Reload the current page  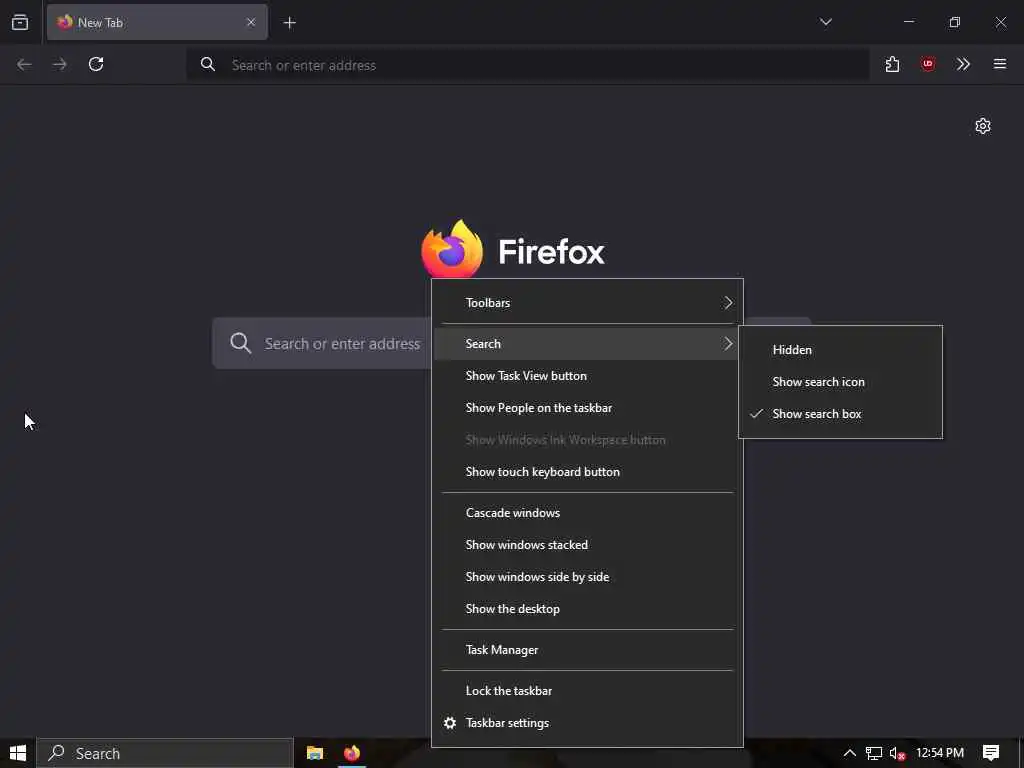[96, 64]
